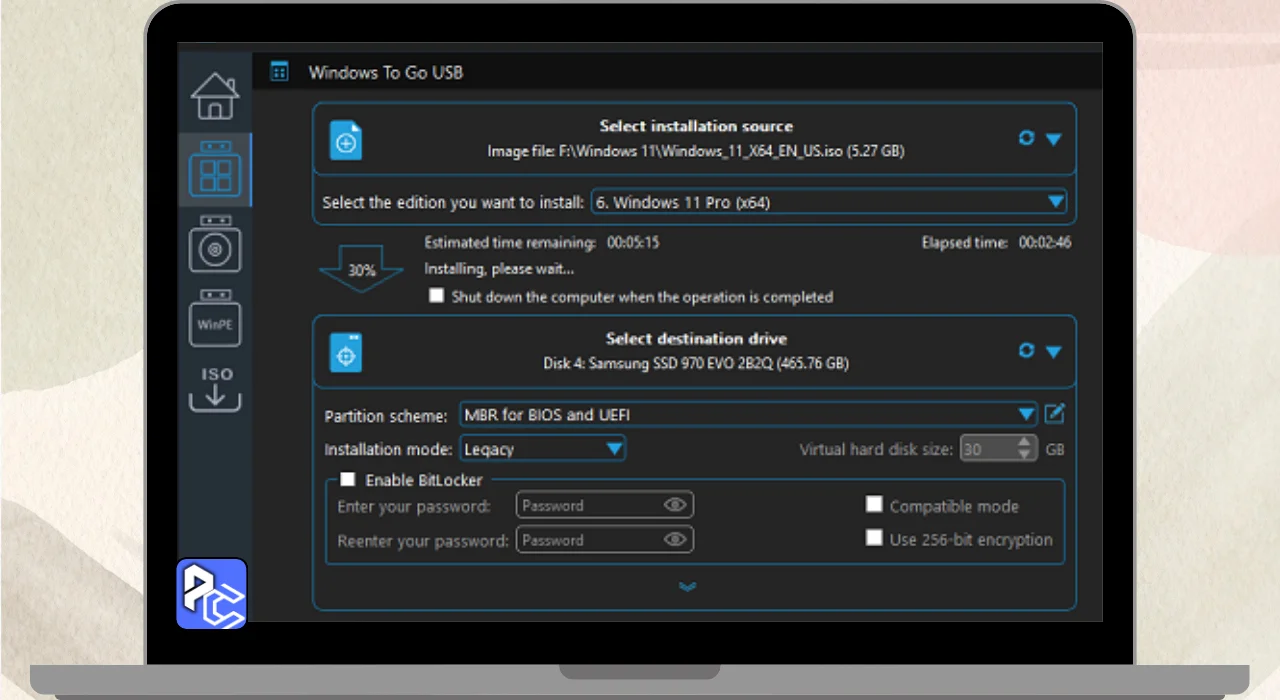This screenshot has height=700, width=1280.
Task: Refresh the destination drive list
Action: click(1026, 351)
